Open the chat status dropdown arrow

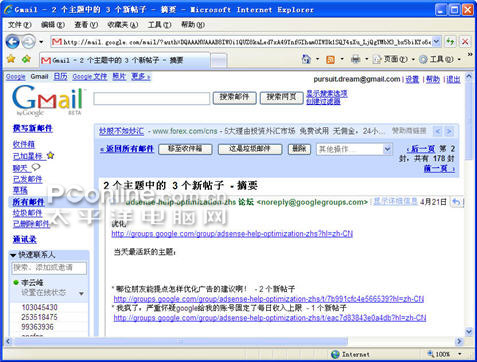point(81,294)
